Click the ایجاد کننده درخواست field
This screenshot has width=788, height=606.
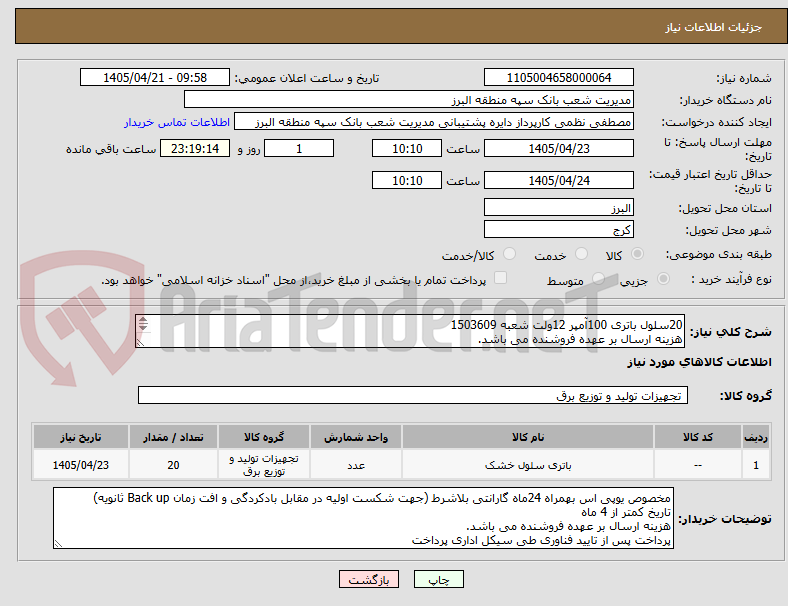434,122
